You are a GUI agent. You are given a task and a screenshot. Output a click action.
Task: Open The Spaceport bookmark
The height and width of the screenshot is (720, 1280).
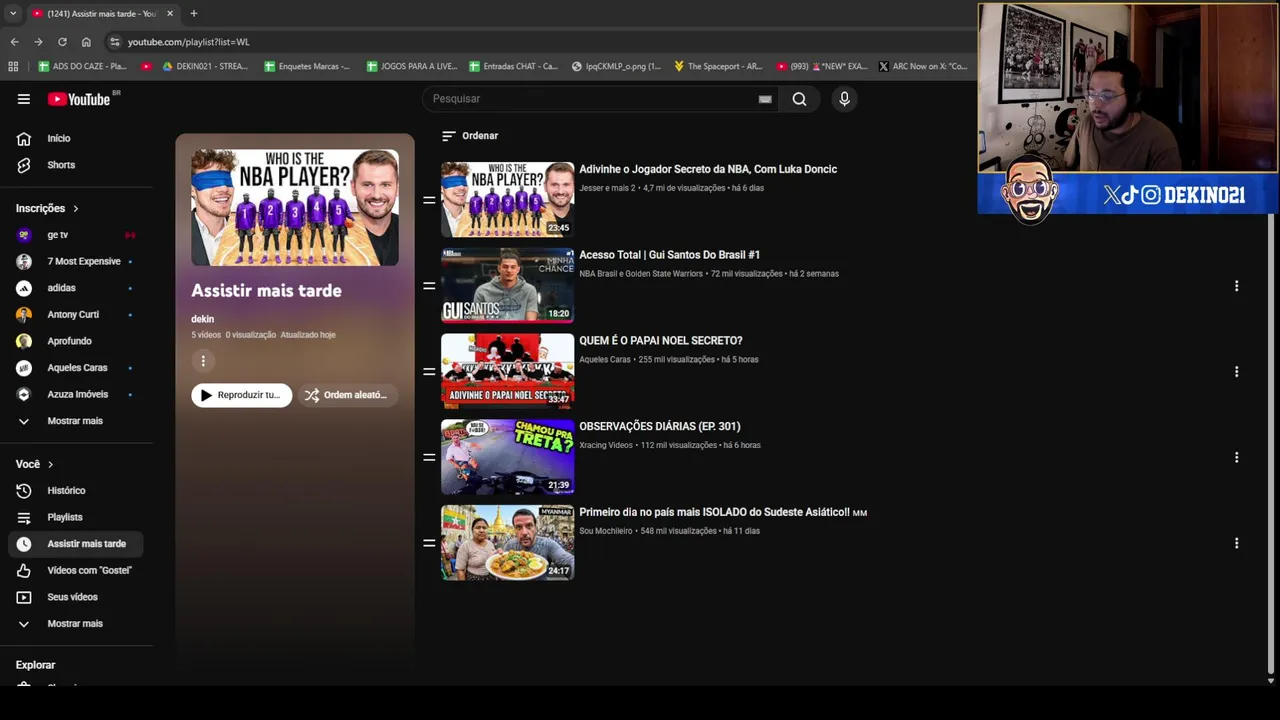[x=718, y=67]
